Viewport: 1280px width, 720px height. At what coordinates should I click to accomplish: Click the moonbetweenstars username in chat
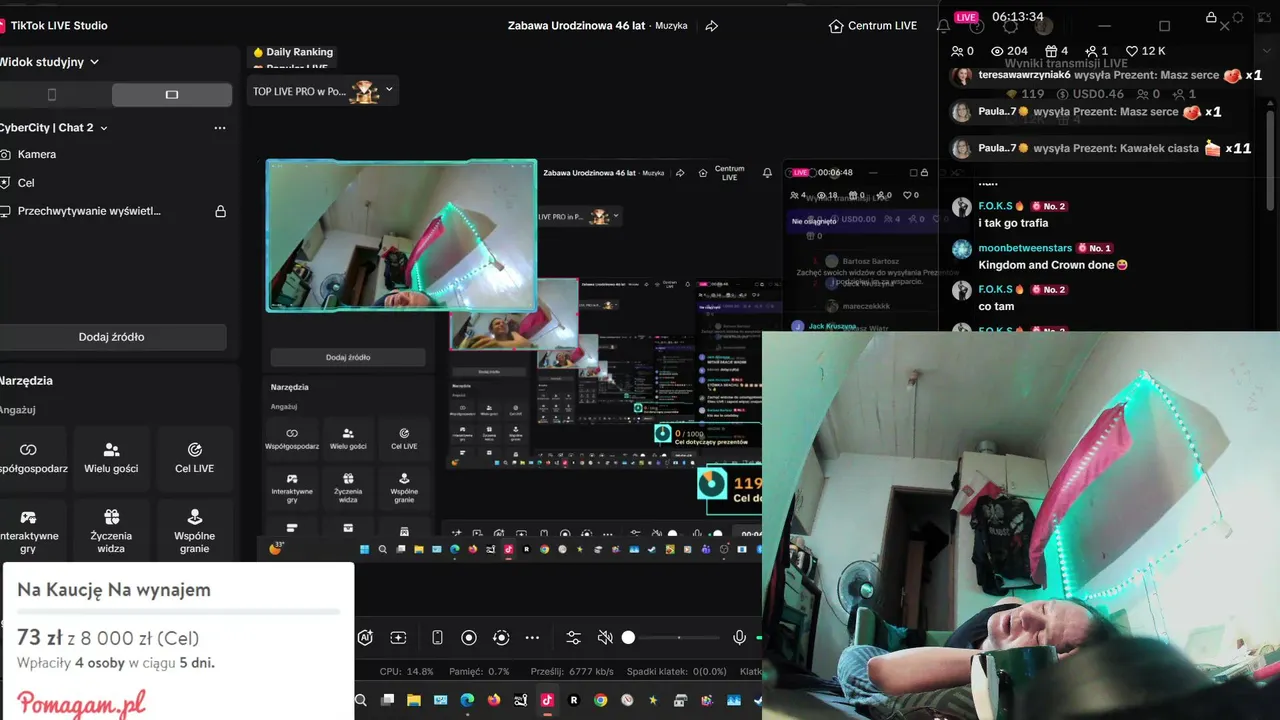click(1024, 248)
